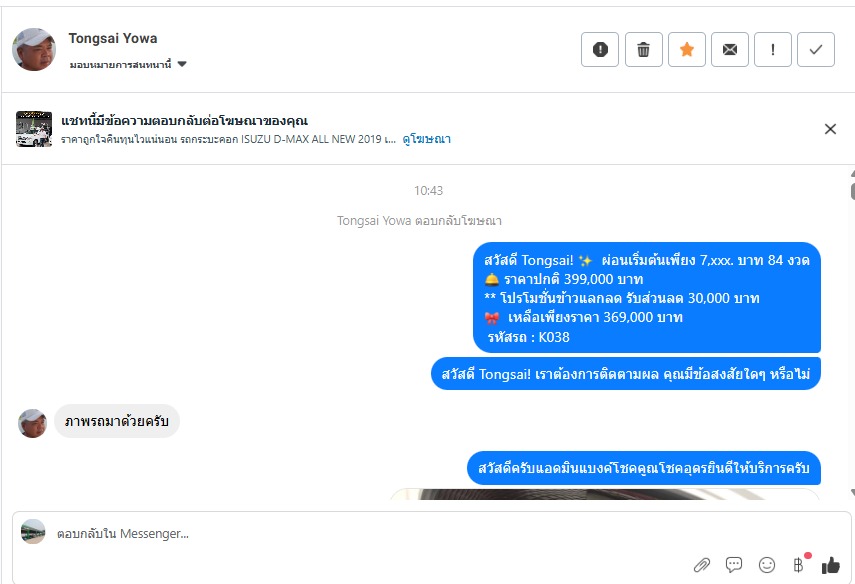Click the Baht payment request icon
Screen dimensions: 855x584
(798, 565)
